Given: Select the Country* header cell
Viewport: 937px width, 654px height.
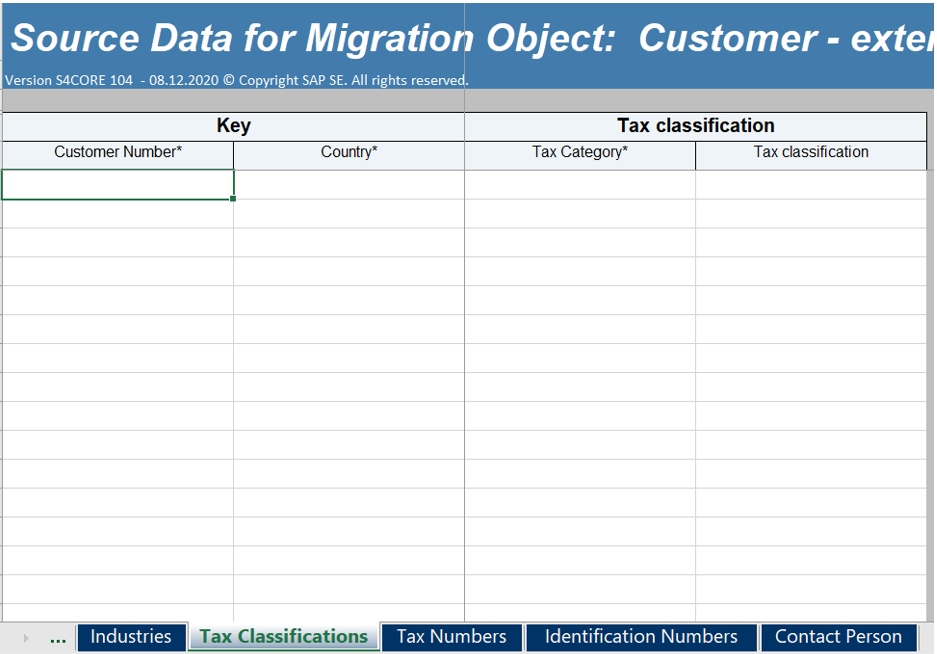Looking at the screenshot, I should pos(349,155).
